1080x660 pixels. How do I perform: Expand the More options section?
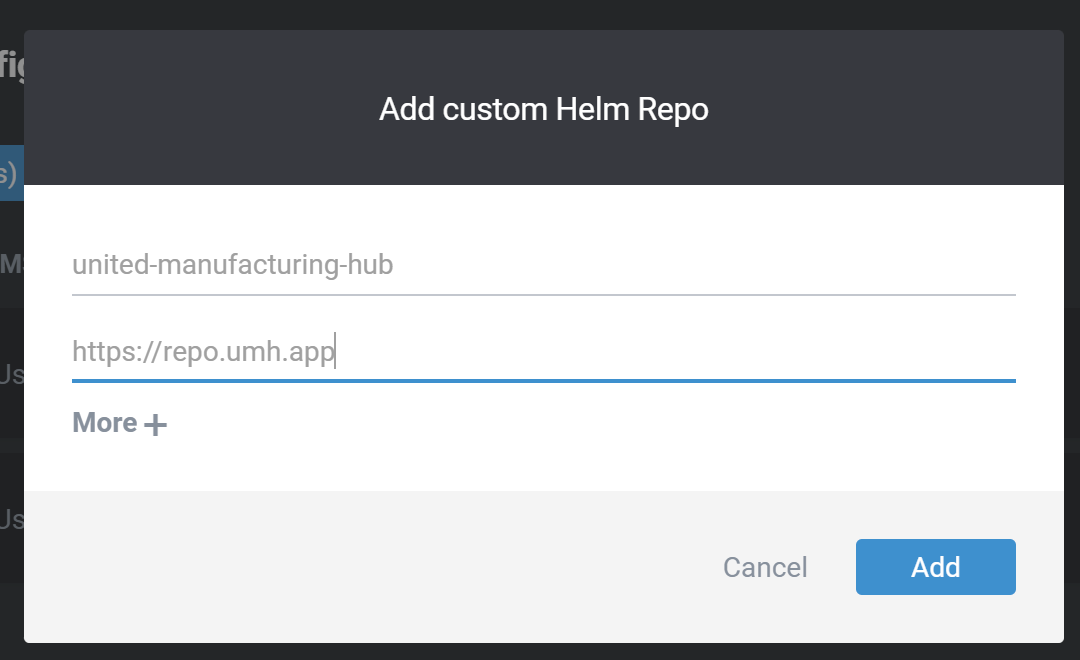pos(119,424)
